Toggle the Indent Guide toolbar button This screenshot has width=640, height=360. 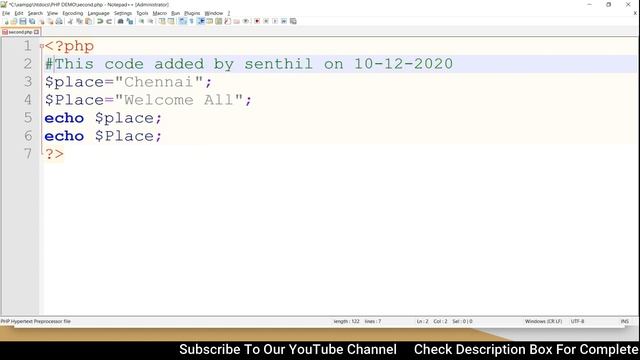[201, 21]
